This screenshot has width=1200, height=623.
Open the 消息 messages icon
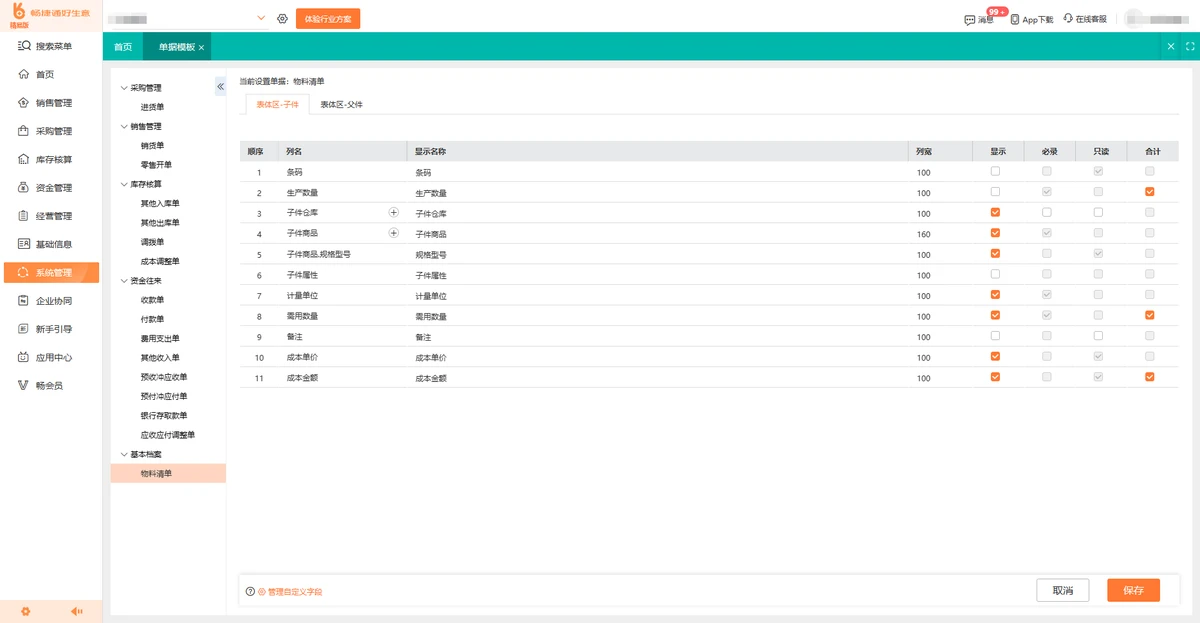(970, 19)
